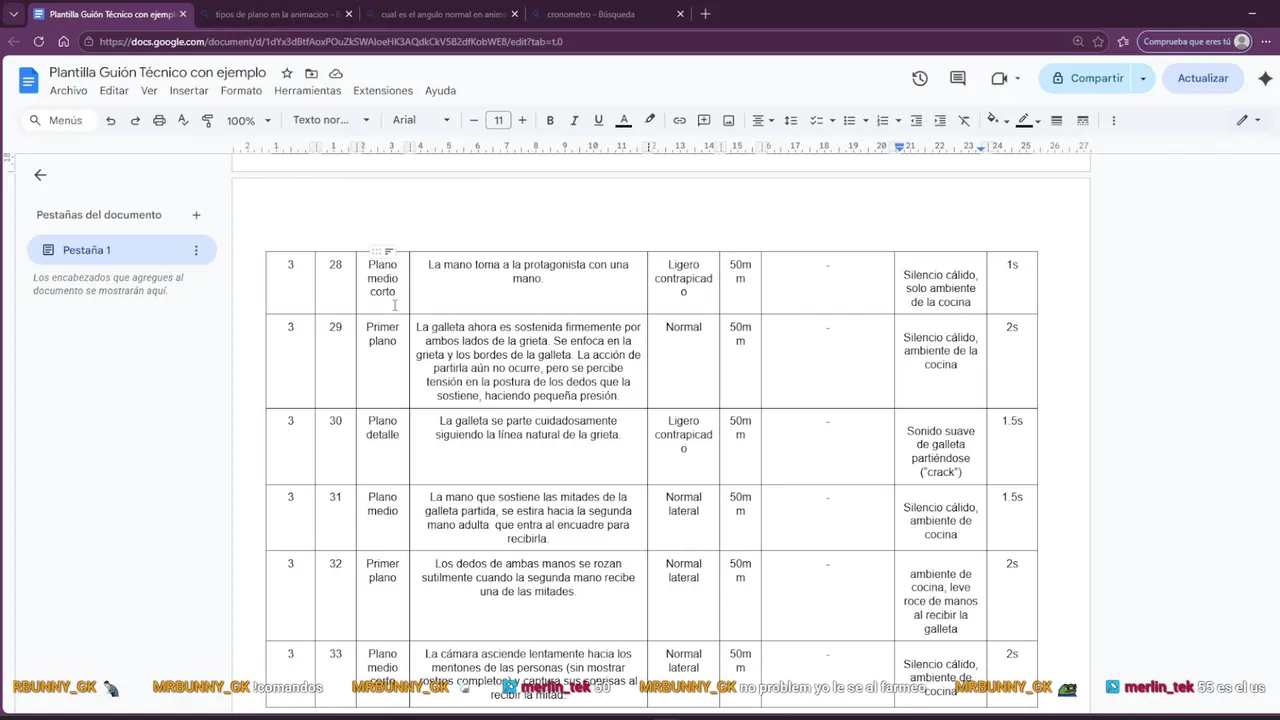This screenshot has width=1280, height=720.
Task: Click the Actualizar button
Action: tap(1202, 78)
